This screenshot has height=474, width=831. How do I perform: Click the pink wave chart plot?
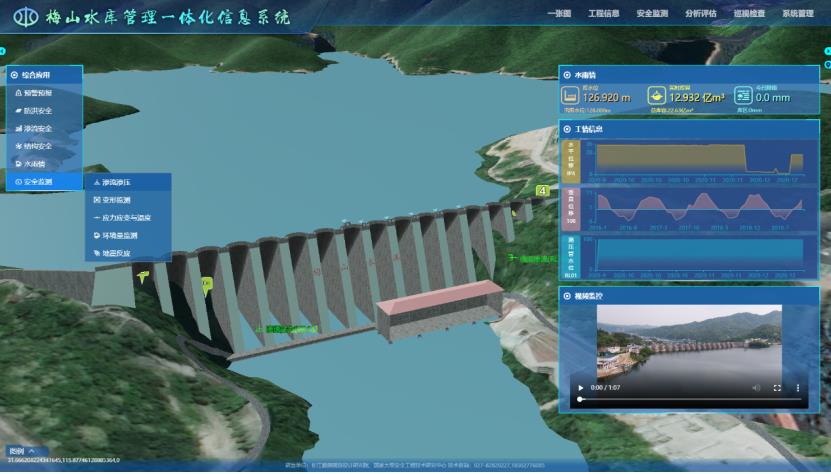tap(699, 208)
